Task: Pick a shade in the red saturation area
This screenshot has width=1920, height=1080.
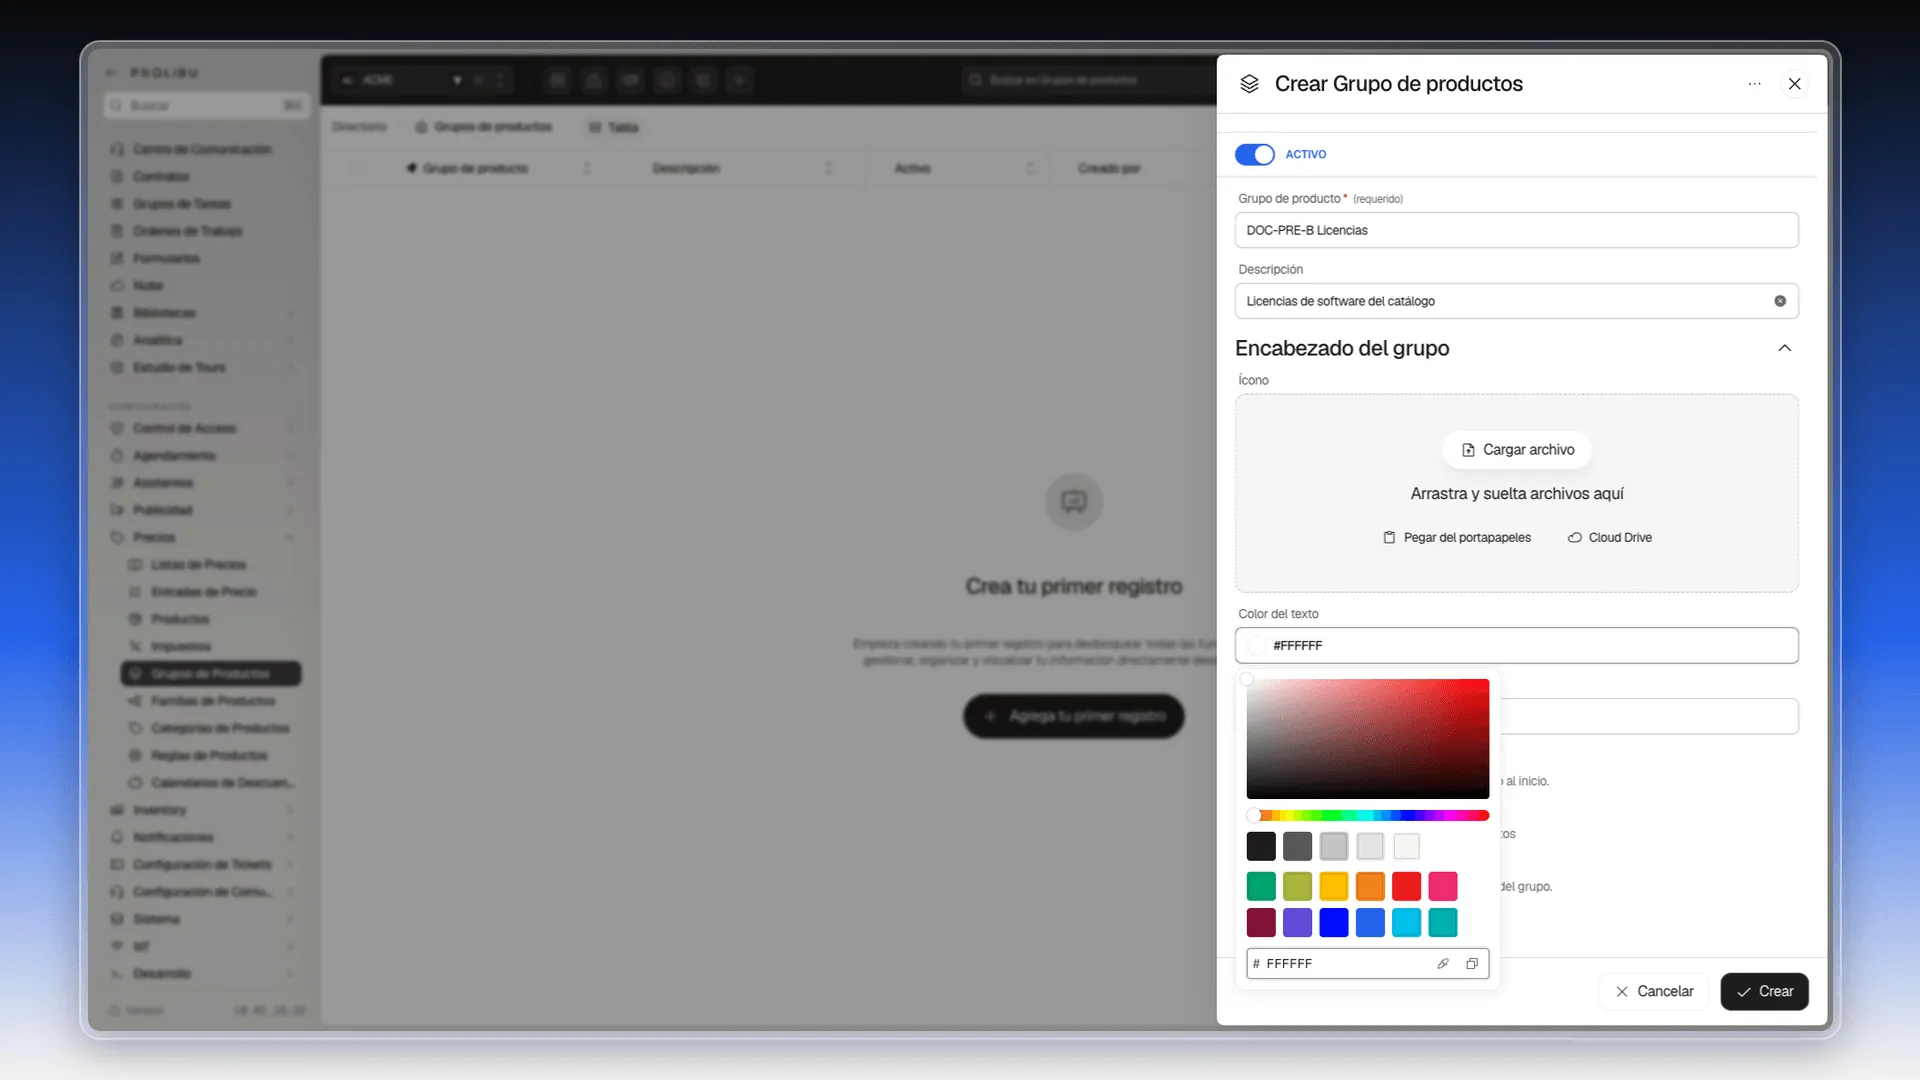Action: click(x=1367, y=738)
